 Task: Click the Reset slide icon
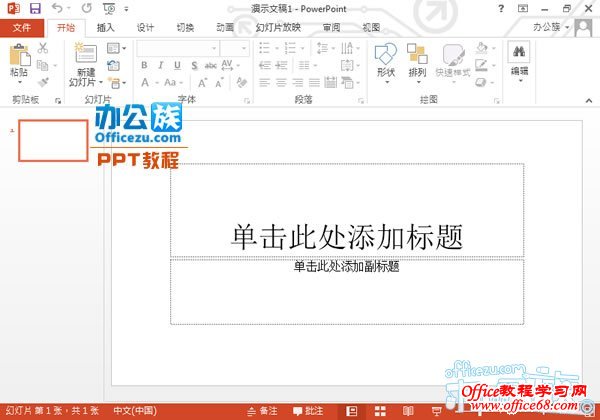click(113, 65)
